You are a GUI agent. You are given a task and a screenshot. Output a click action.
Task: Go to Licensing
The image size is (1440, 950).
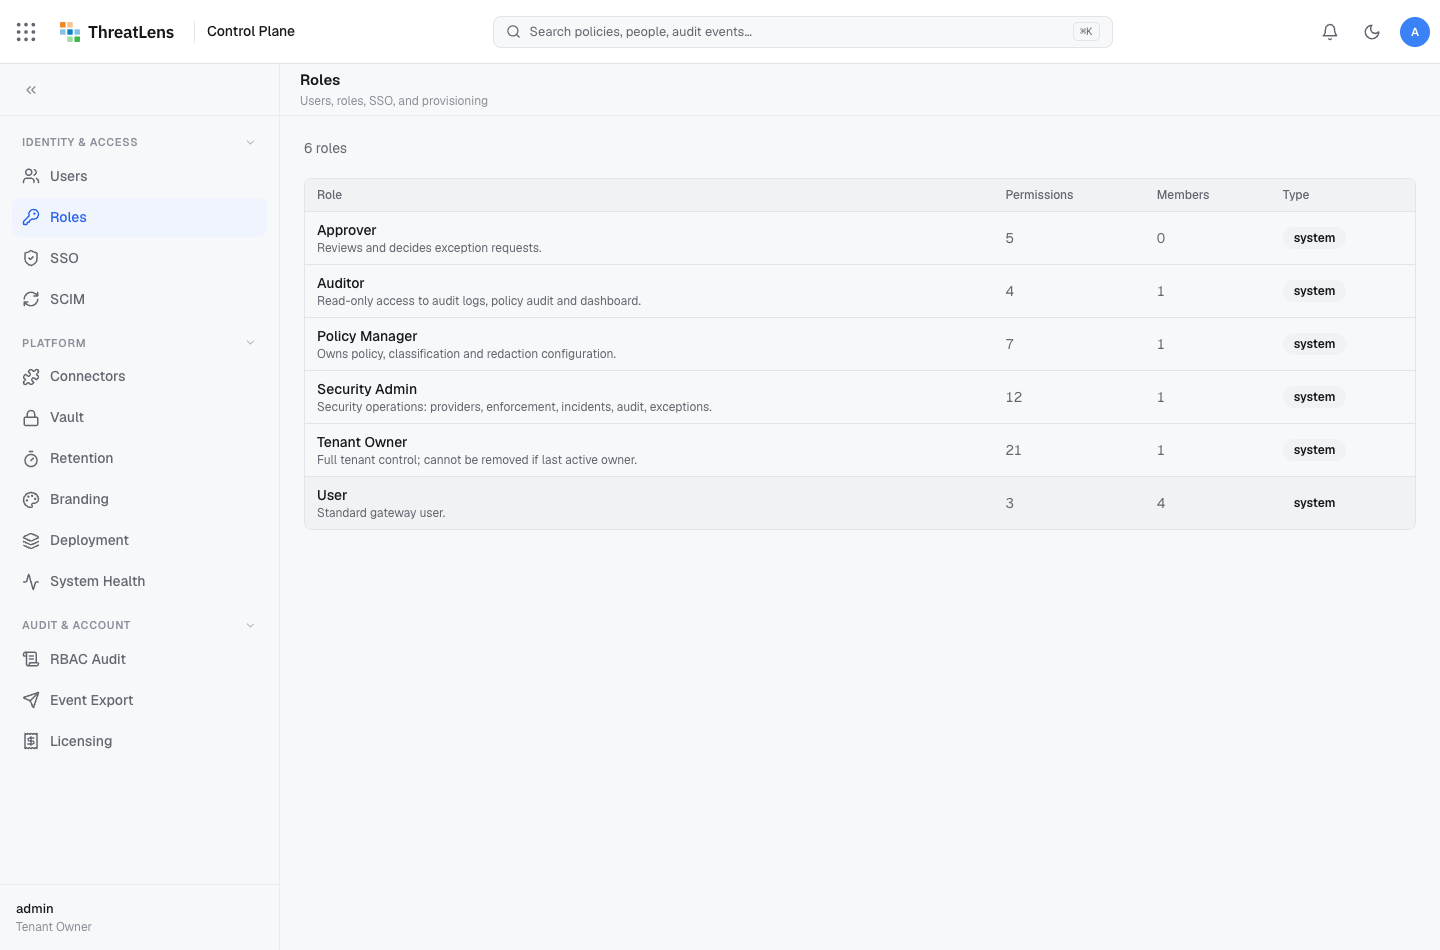tap(139, 741)
